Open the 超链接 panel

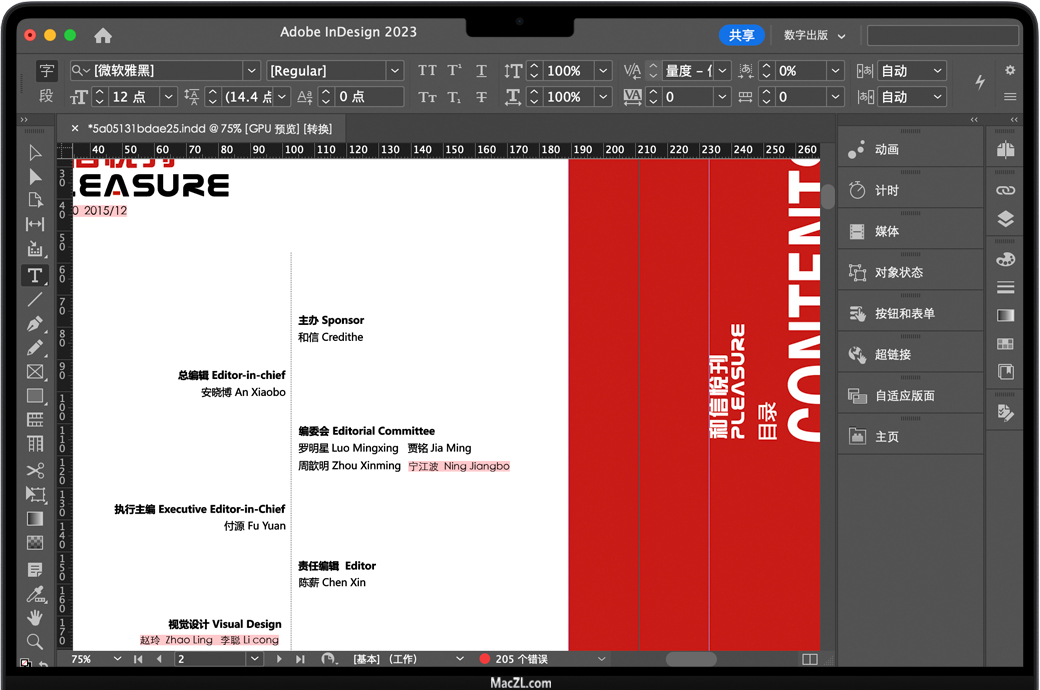[892, 355]
